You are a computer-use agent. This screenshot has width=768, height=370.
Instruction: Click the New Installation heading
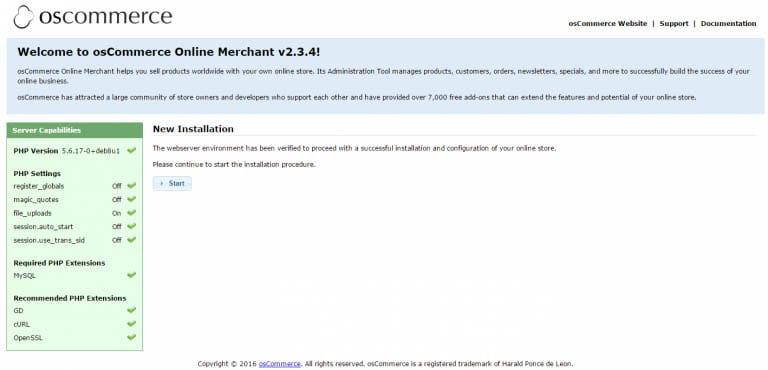(x=193, y=129)
